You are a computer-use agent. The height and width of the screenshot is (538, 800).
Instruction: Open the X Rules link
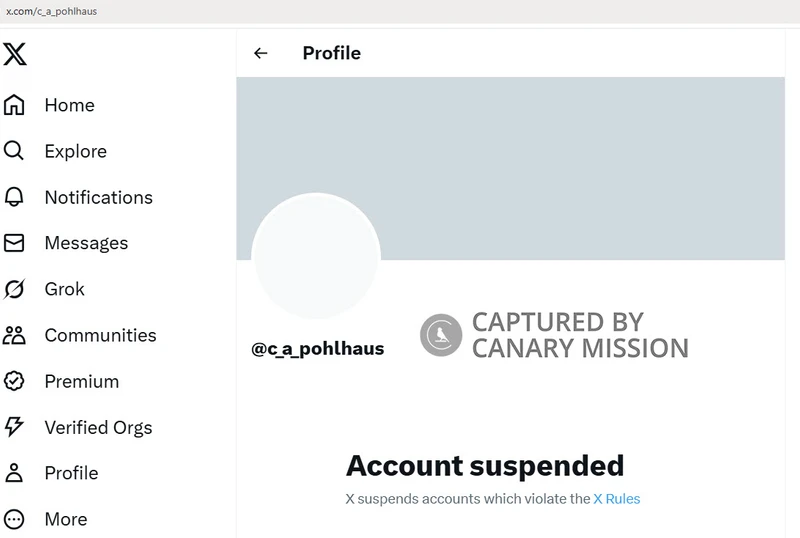[x=616, y=499]
